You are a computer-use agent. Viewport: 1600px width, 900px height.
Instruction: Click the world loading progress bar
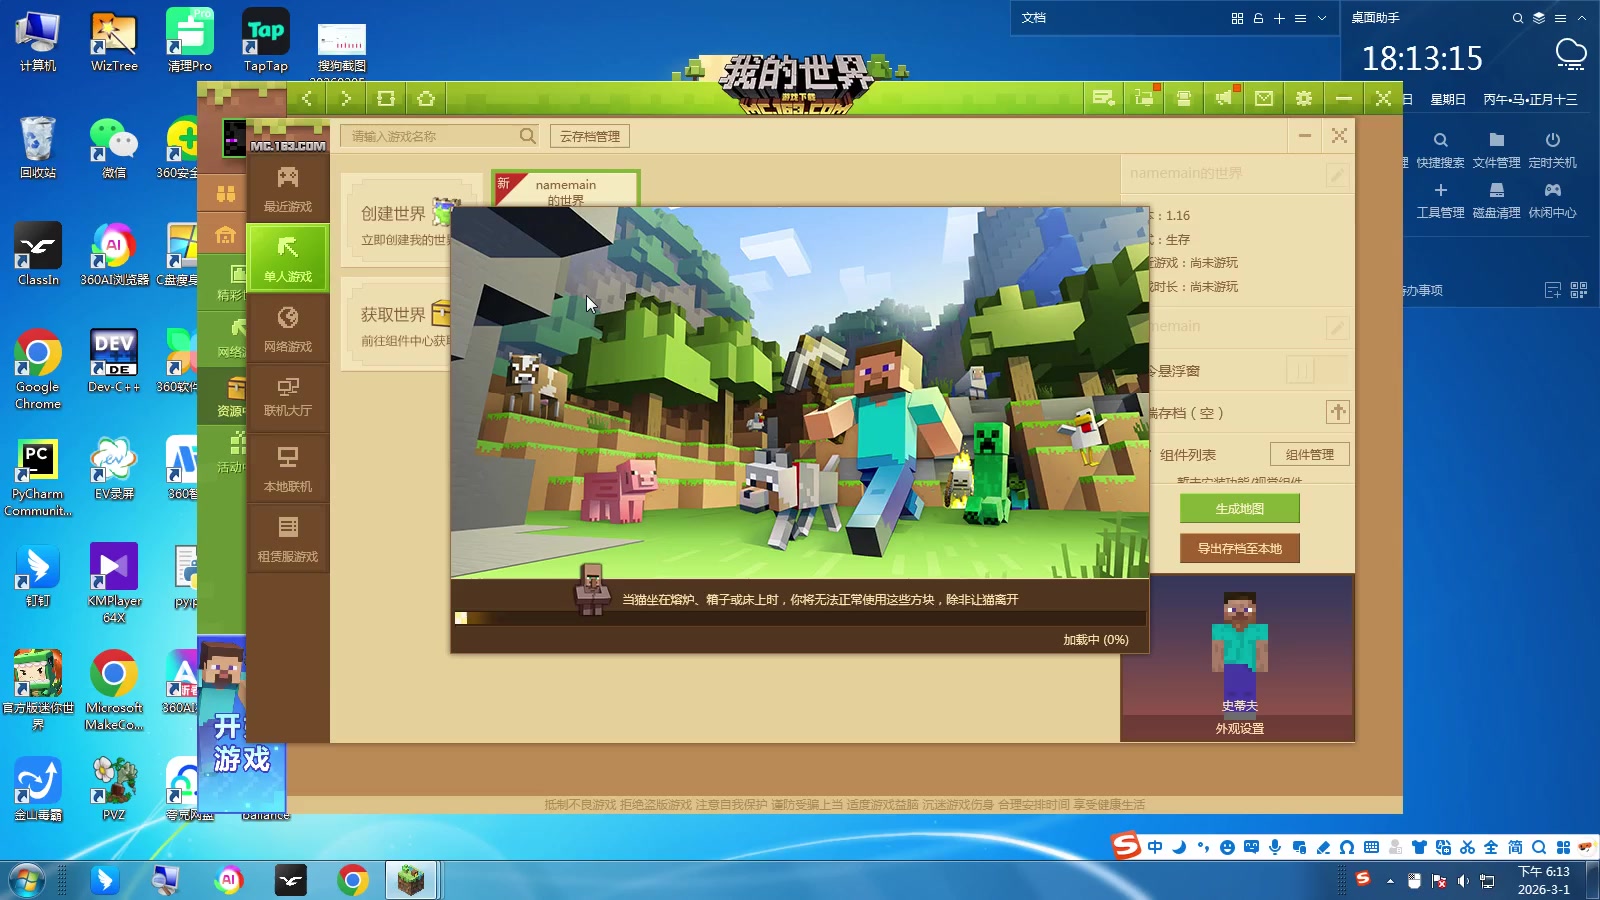pyautogui.click(x=798, y=619)
